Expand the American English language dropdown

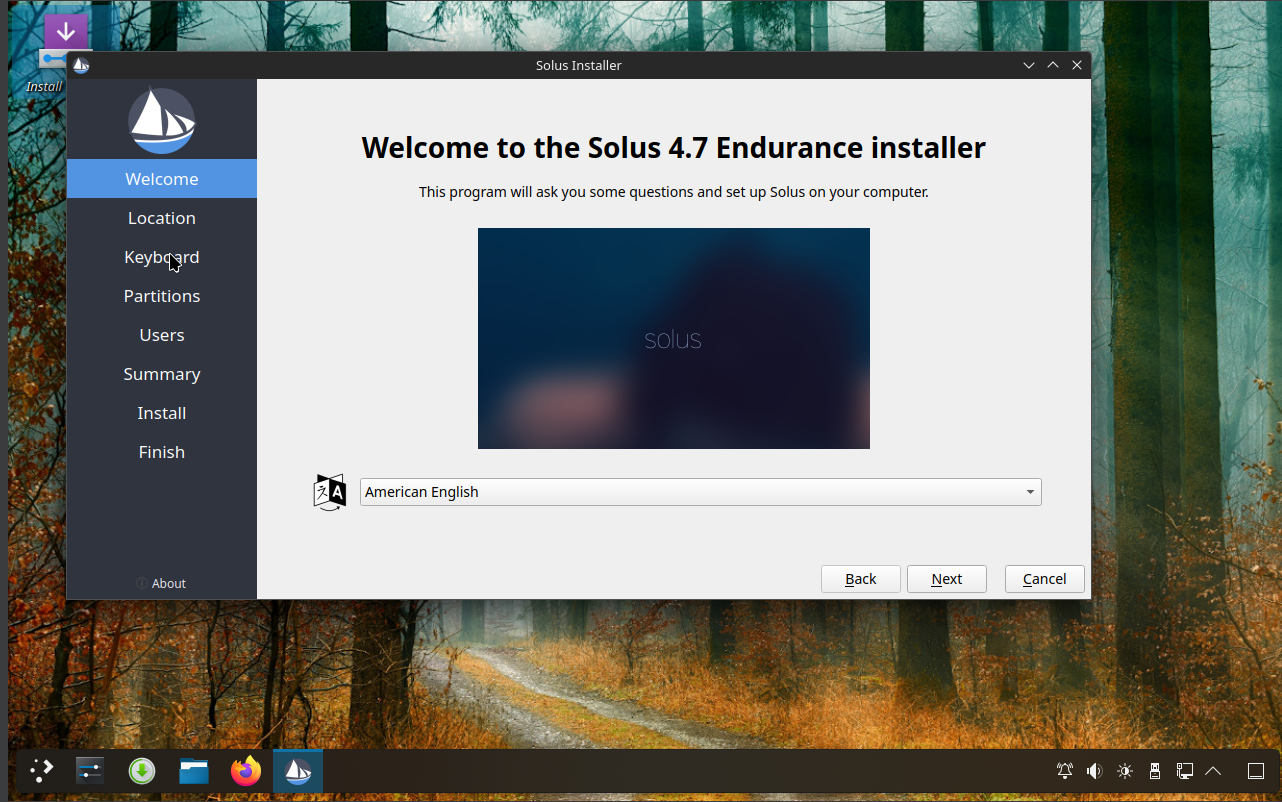pyautogui.click(x=700, y=492)
